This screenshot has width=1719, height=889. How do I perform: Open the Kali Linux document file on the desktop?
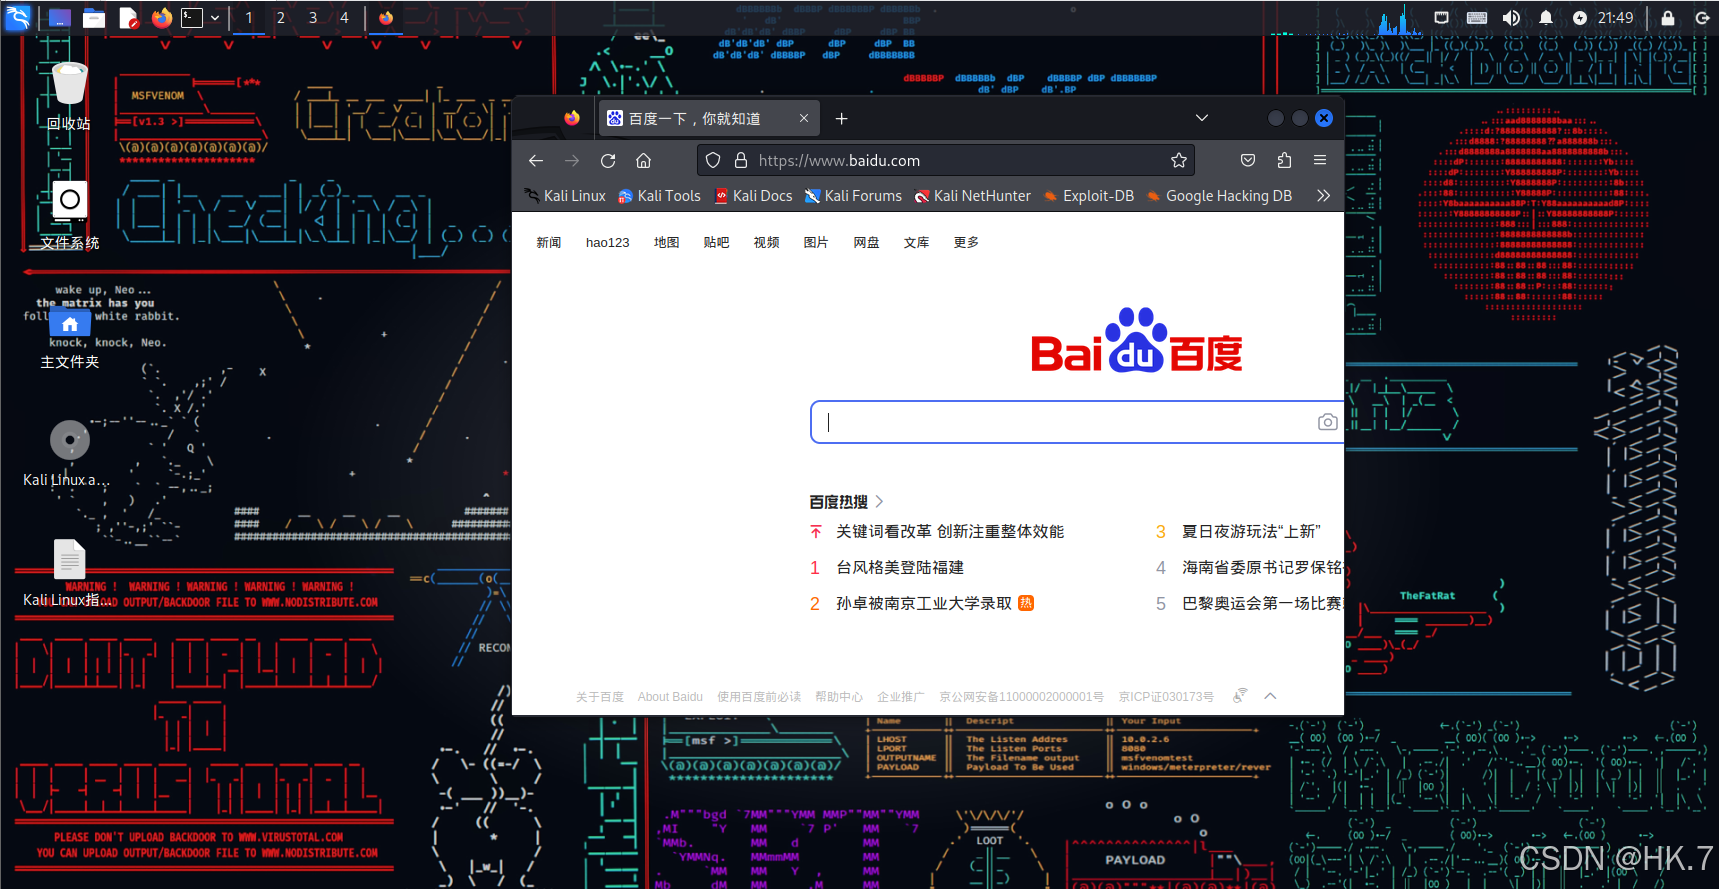[69, 573]
